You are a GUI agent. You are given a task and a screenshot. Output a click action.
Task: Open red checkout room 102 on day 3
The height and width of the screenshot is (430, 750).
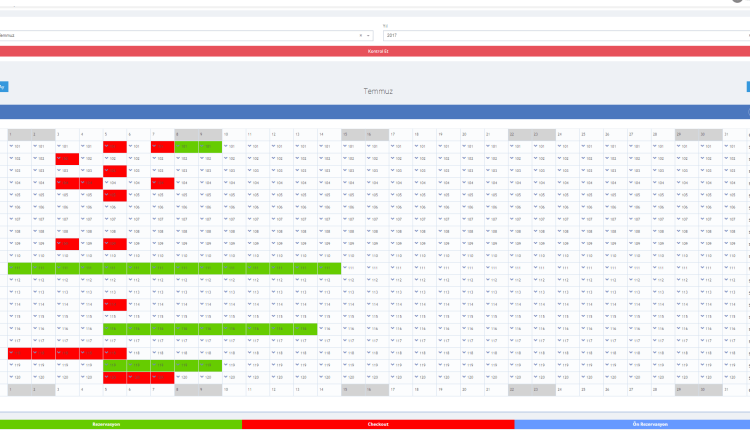click(67, 159)
